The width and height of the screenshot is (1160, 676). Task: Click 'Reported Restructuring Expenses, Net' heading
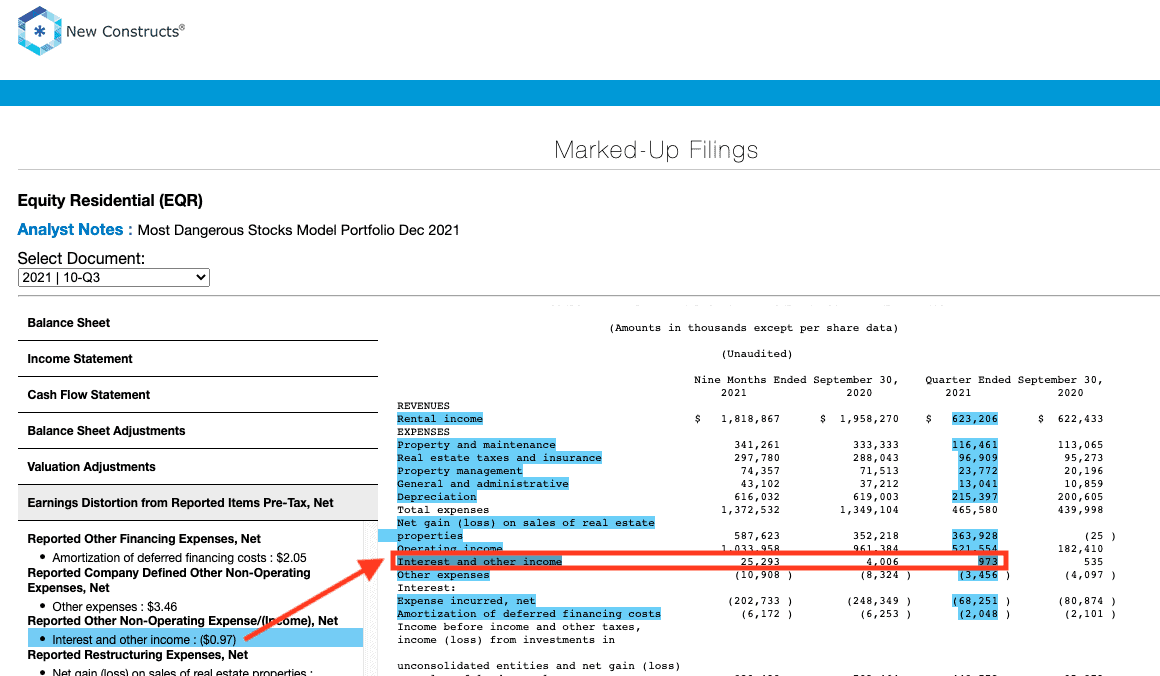click(138, 655)
